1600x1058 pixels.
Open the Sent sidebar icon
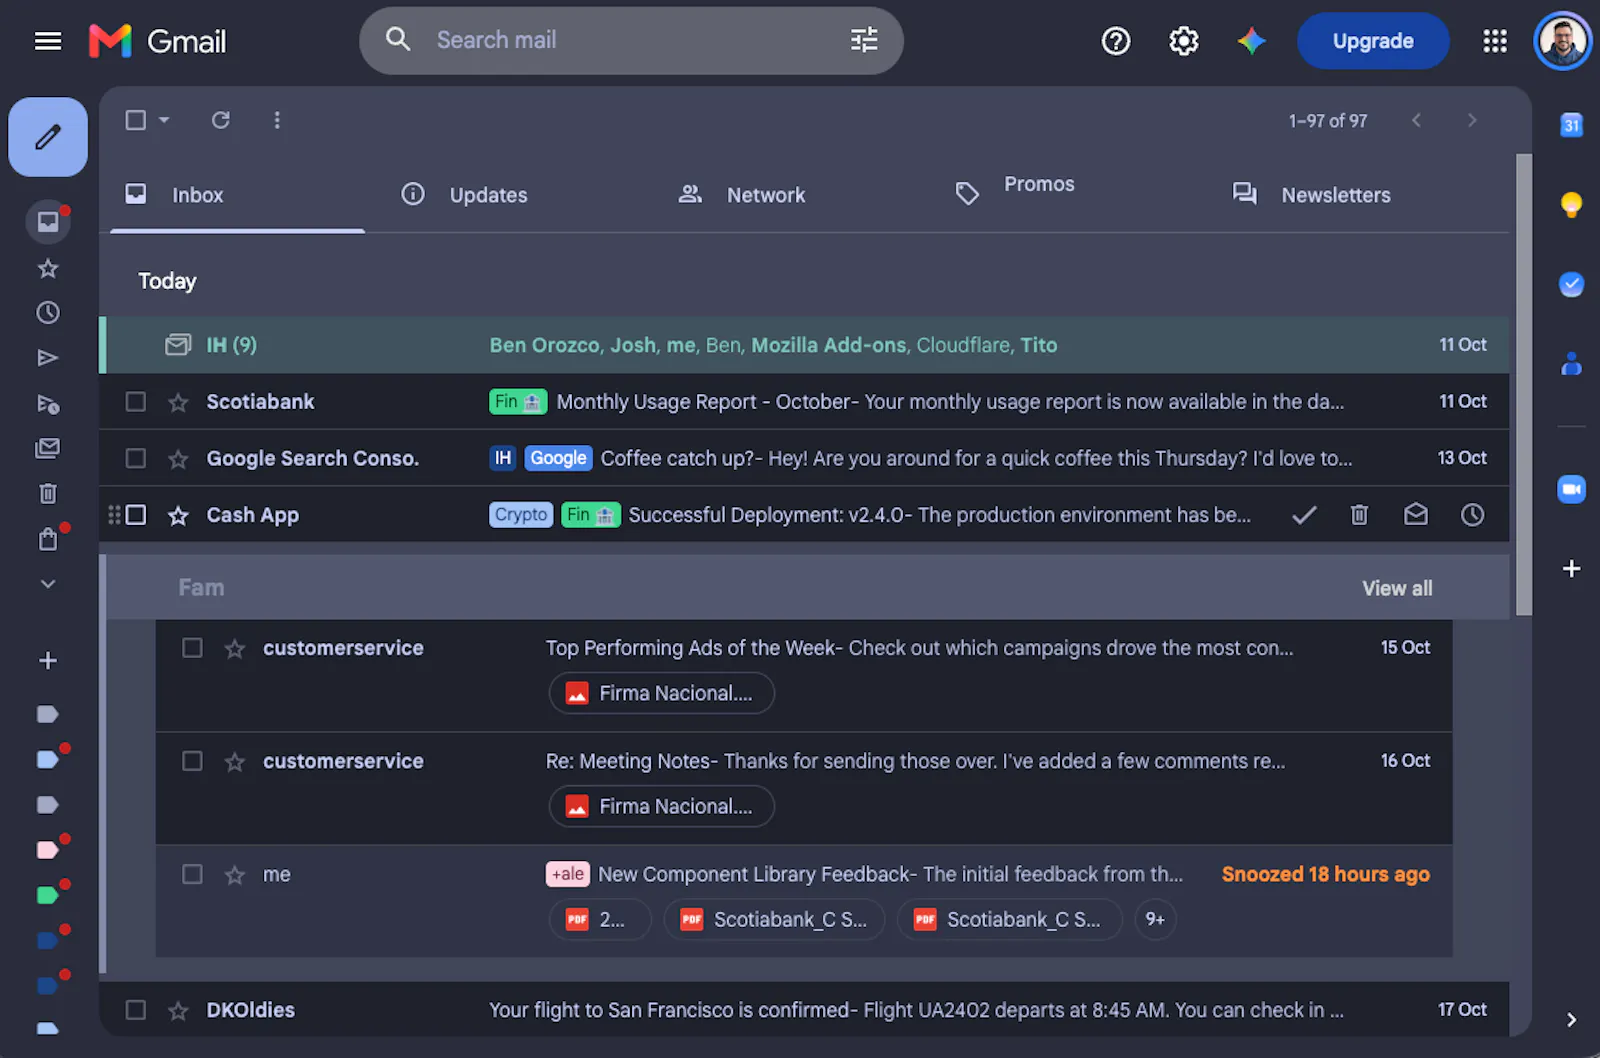coord(48,358)
